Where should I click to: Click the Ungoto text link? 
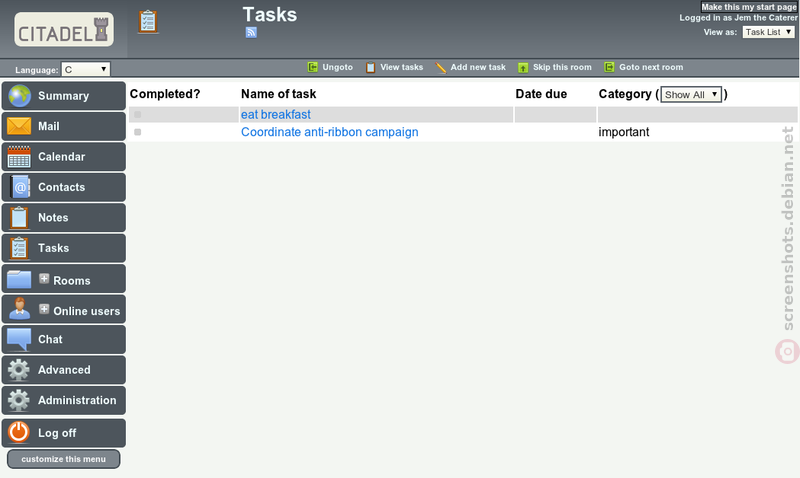(337, 67)
